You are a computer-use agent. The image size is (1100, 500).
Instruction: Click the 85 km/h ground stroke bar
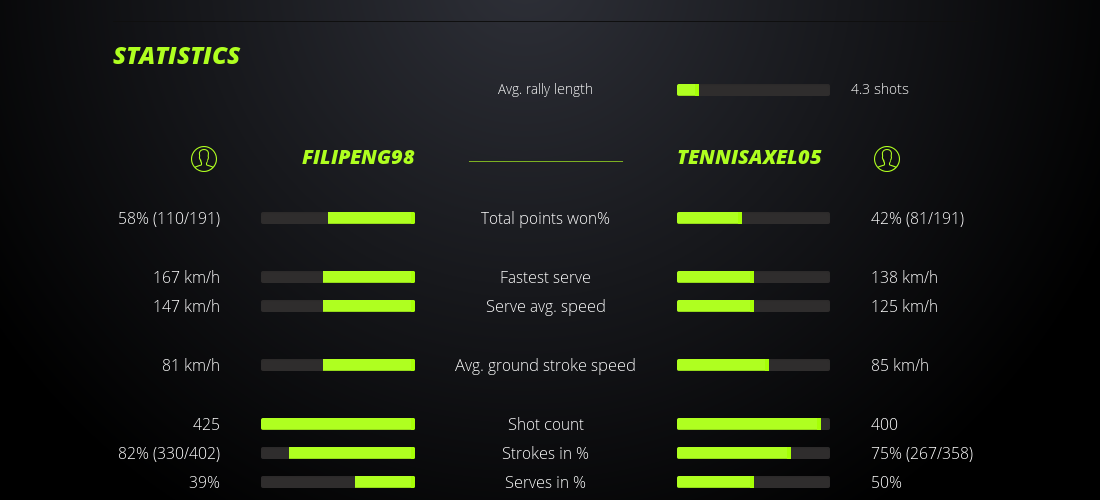tap(753, 365)
